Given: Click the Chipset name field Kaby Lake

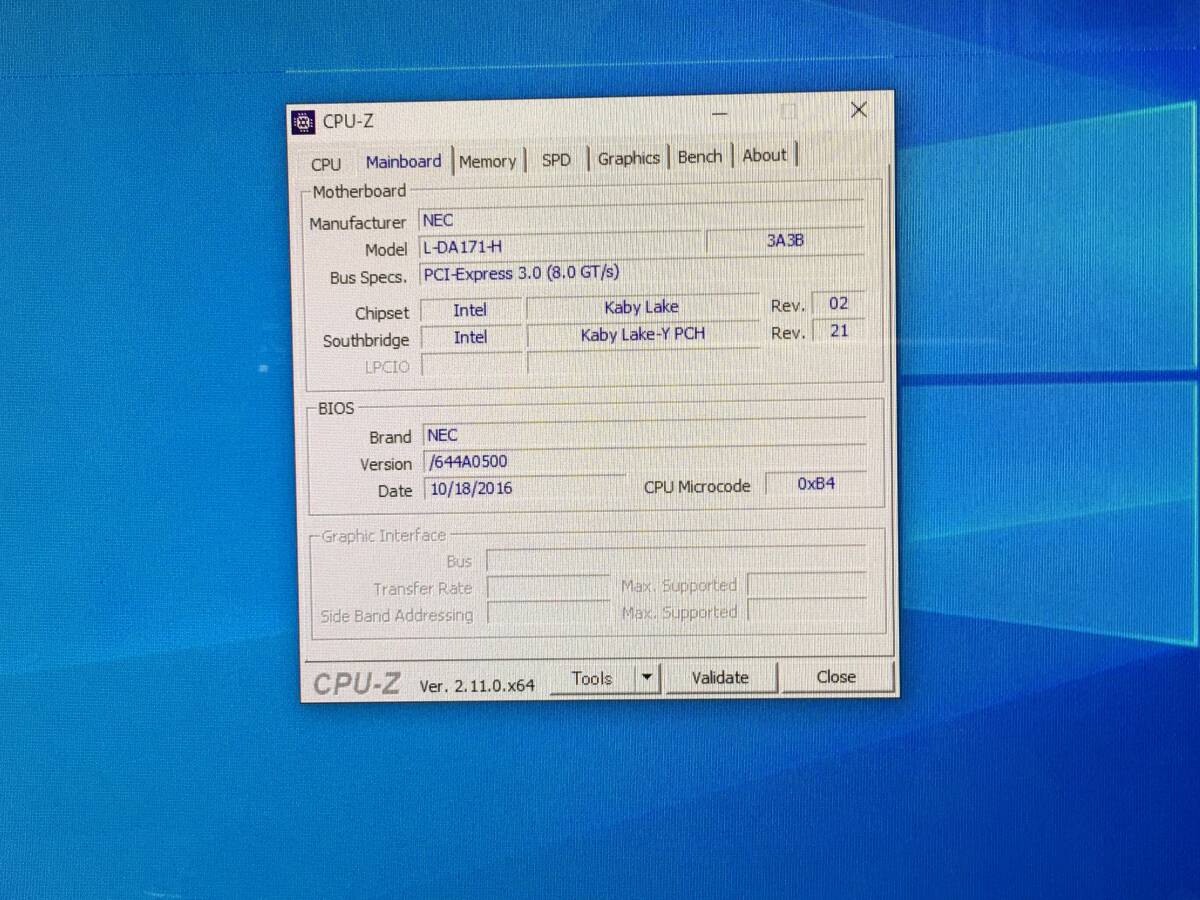Looking at the screenshot, I should click(x=642, y=307).
